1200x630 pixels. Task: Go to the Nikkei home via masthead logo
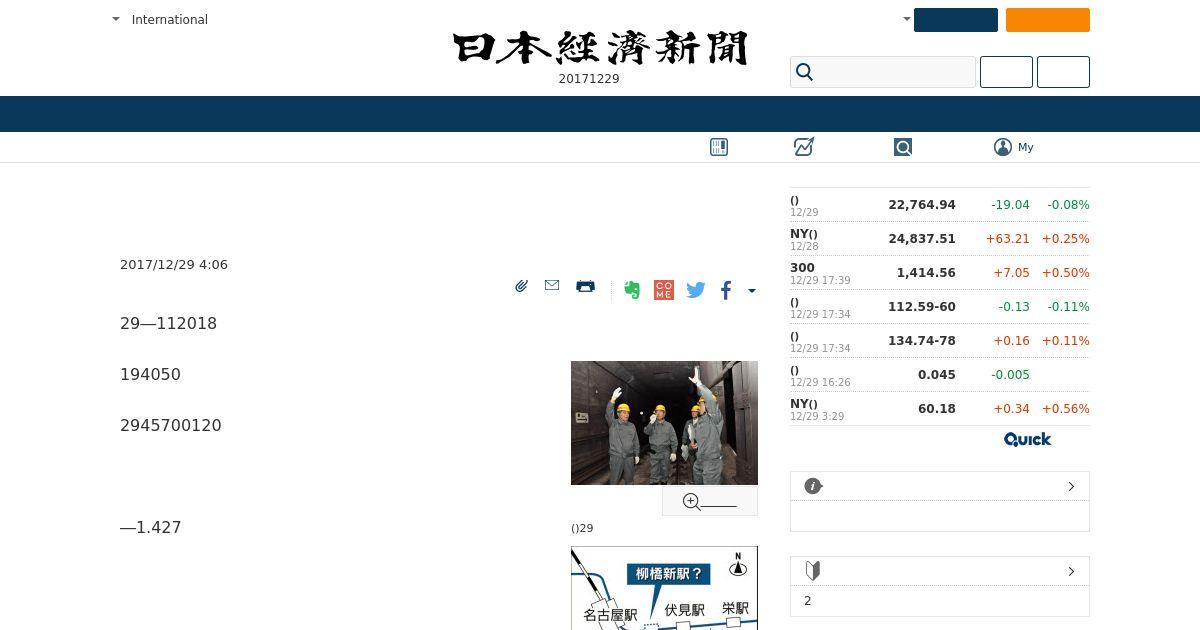(600, 48)
